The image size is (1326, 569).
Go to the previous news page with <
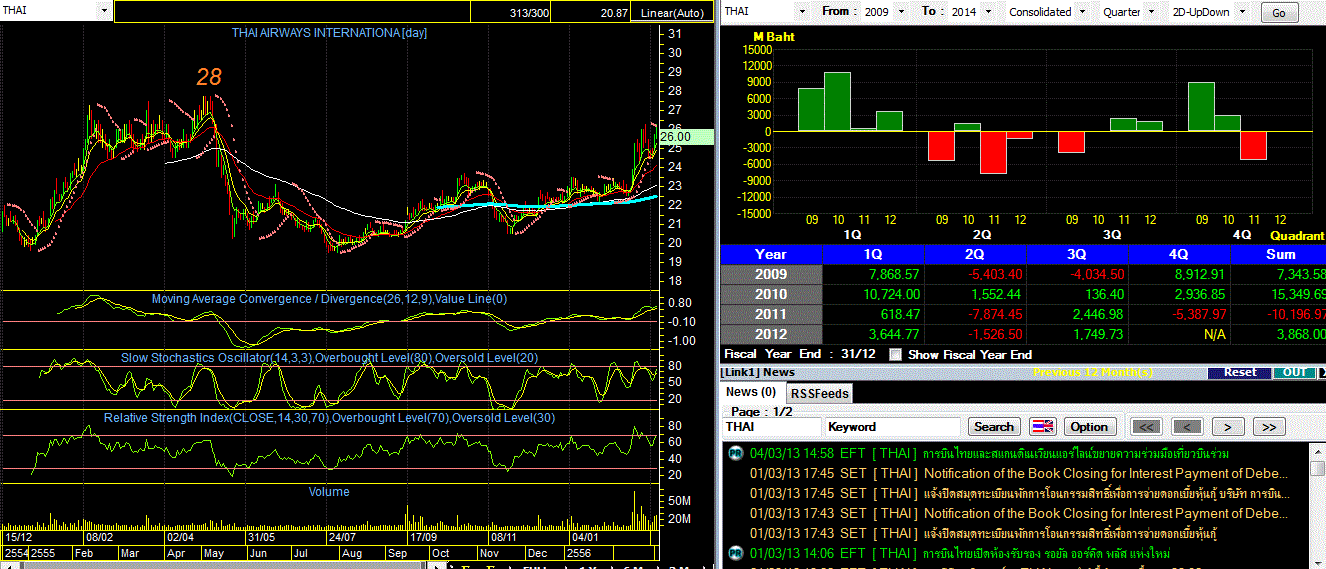click(x=1187, y=427)
